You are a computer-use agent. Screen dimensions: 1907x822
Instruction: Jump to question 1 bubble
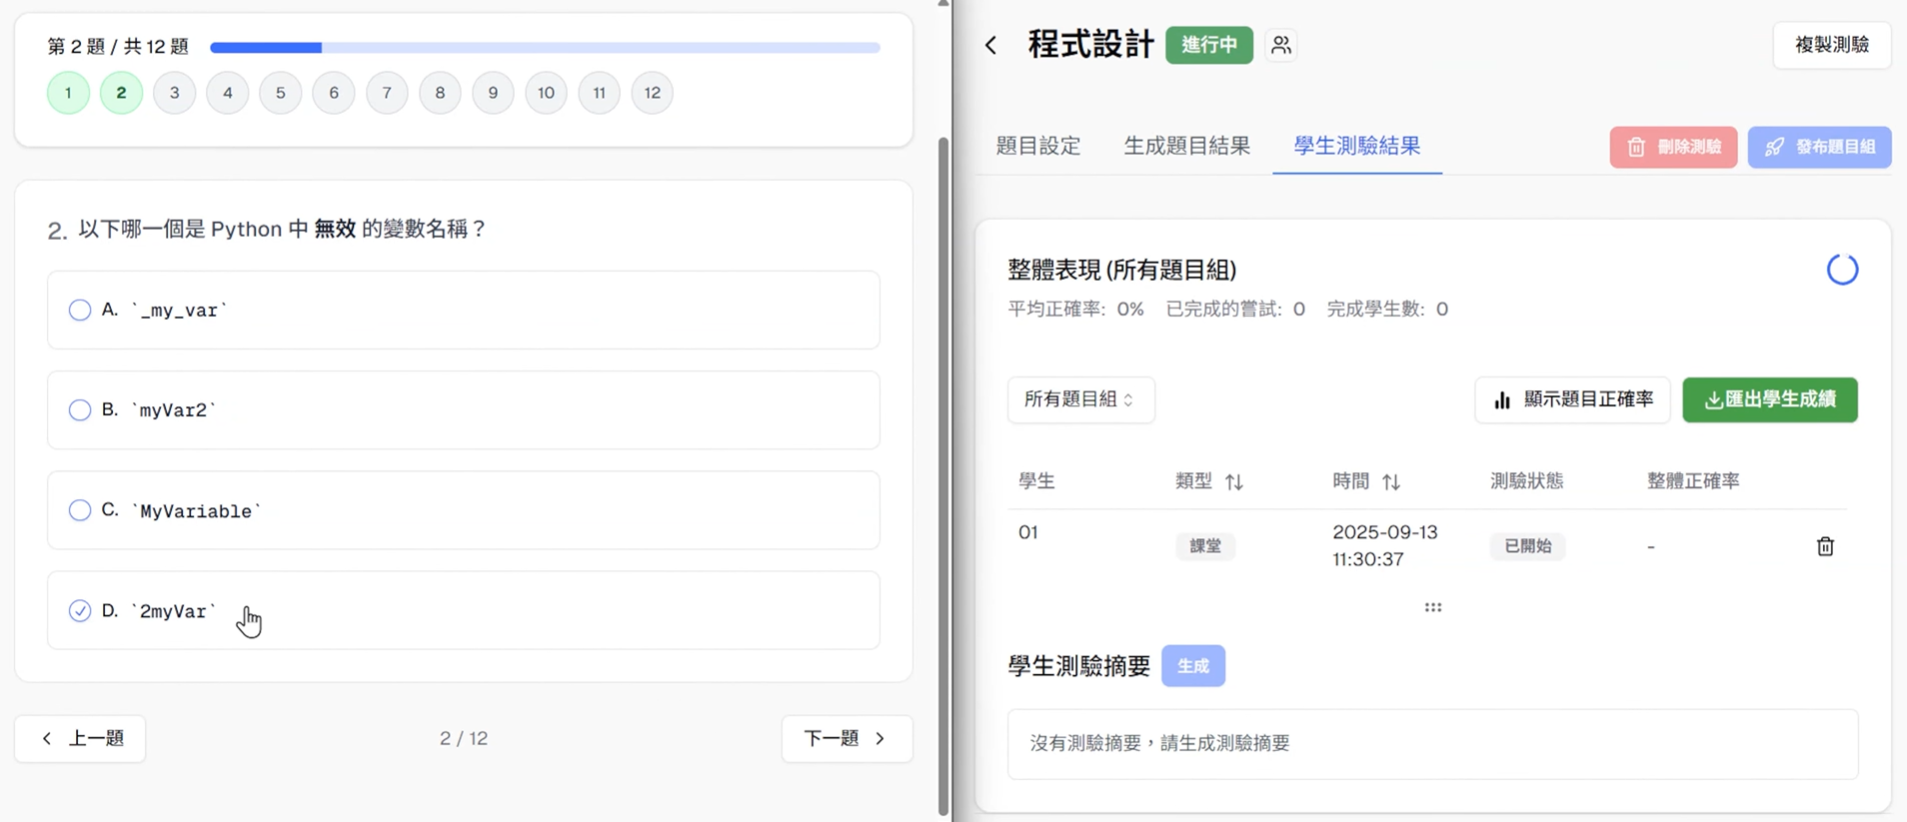(x=68, y=93)
